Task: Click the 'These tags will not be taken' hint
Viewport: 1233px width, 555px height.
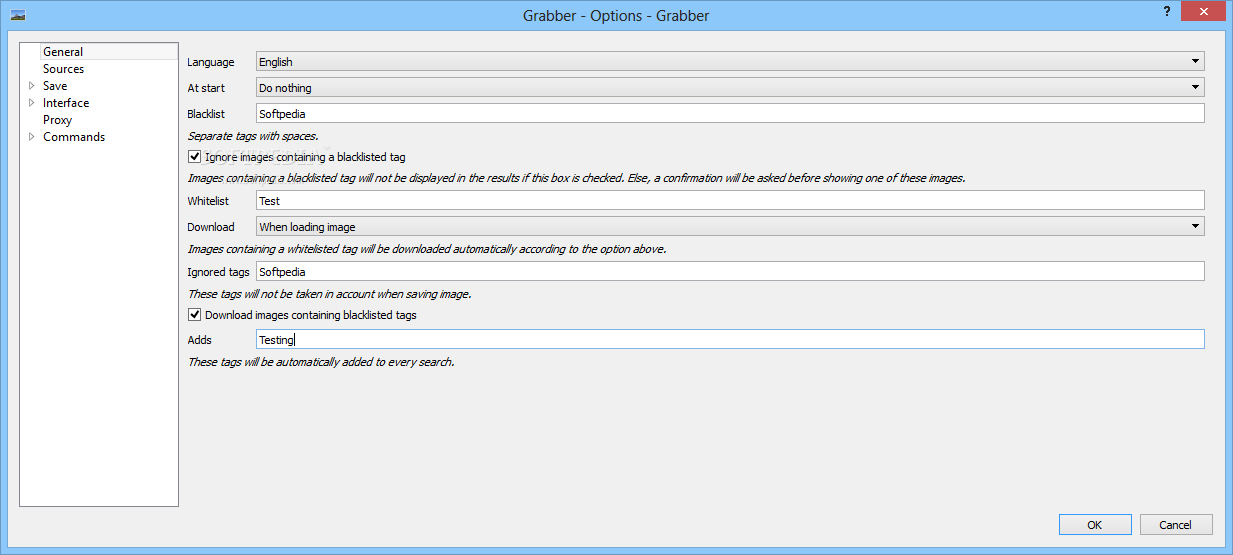Action: click(330, 294)
